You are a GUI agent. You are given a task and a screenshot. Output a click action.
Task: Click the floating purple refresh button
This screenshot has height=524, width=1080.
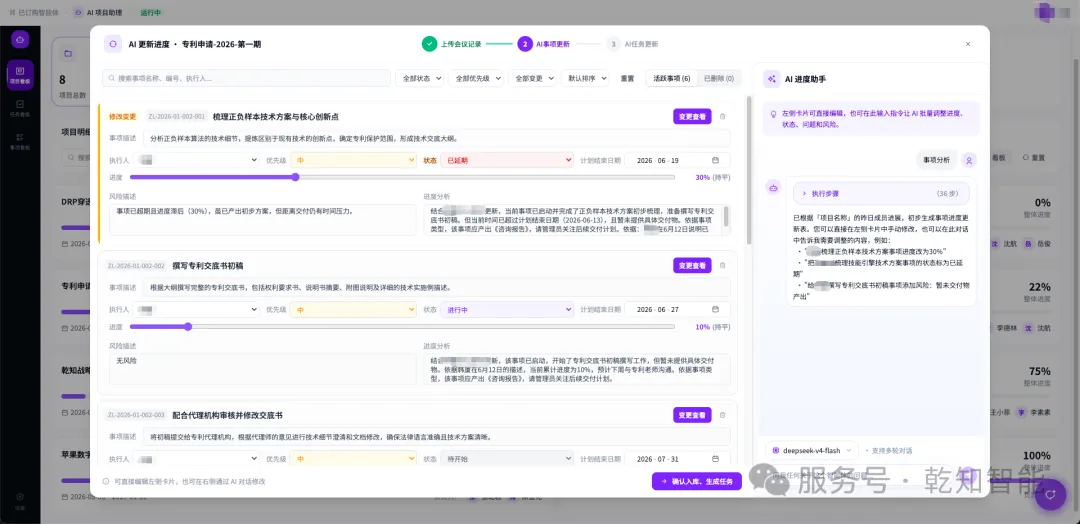pos(1050,494)
